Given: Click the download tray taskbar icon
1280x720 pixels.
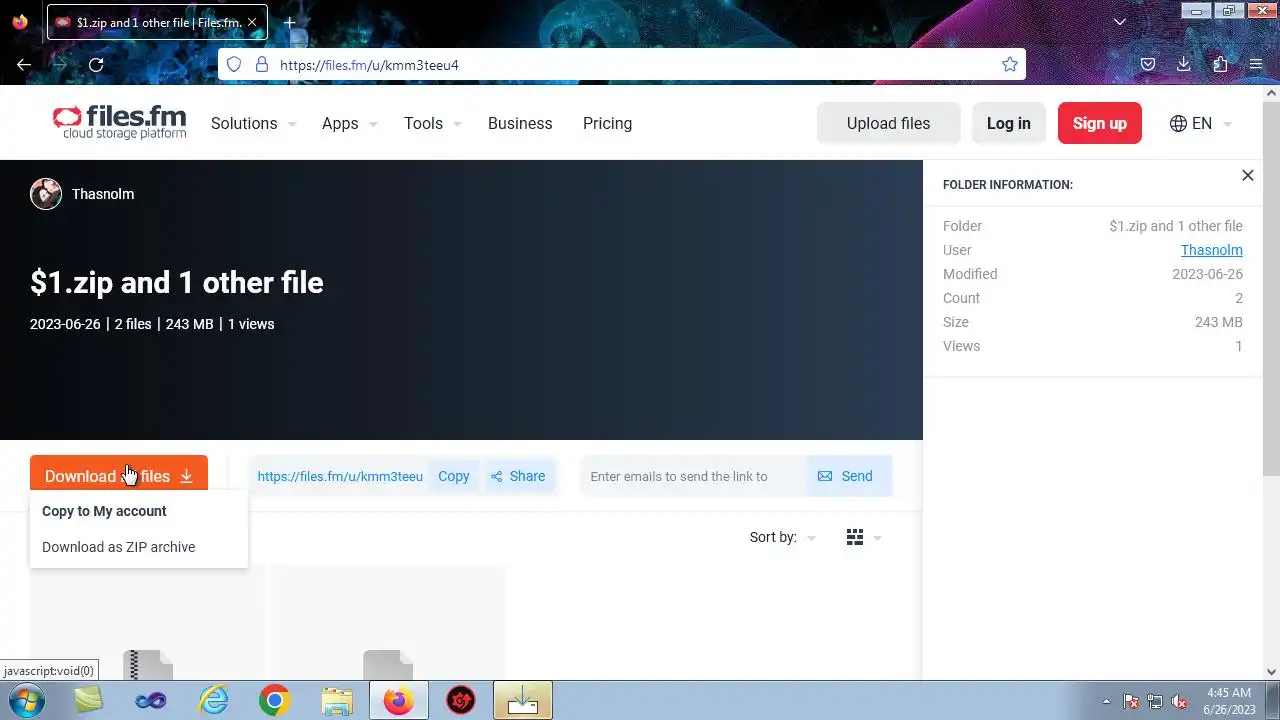Looking at the screenshot, I should (x=522, y=701).
